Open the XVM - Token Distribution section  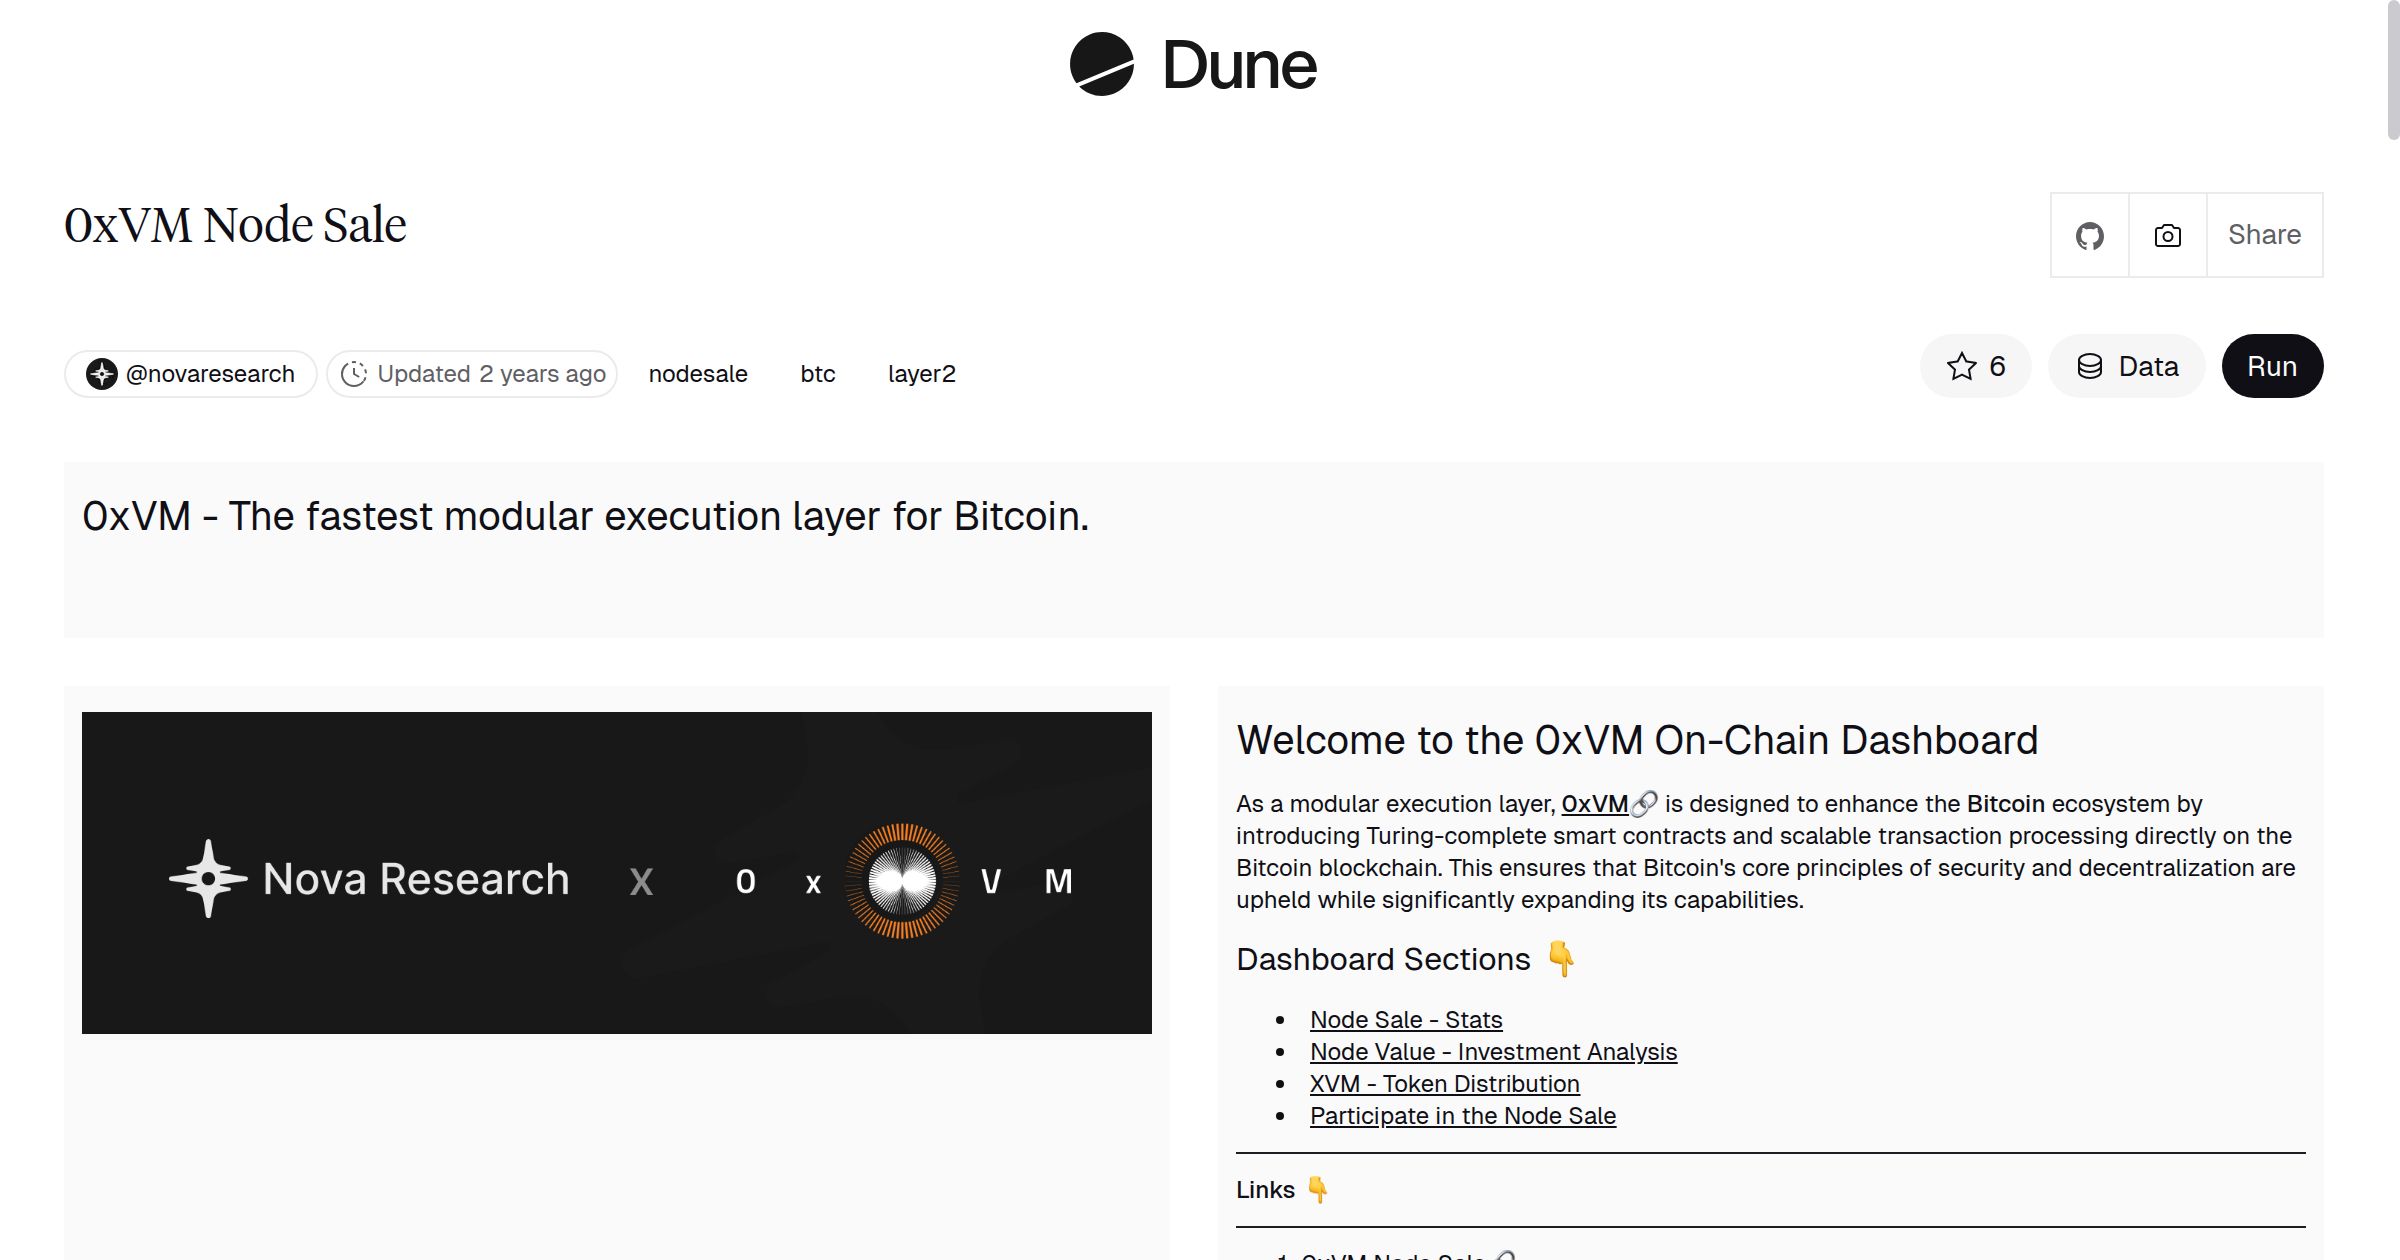click(1444, 1084)
